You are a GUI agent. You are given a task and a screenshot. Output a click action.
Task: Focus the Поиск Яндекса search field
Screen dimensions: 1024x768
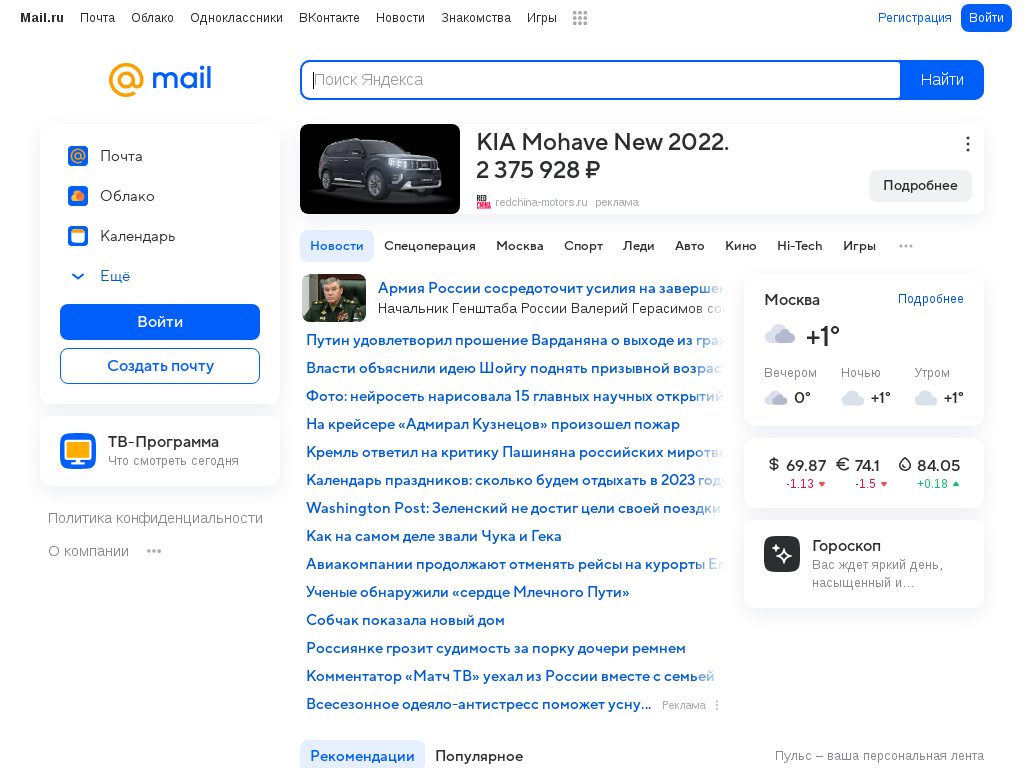click(601, 80)
